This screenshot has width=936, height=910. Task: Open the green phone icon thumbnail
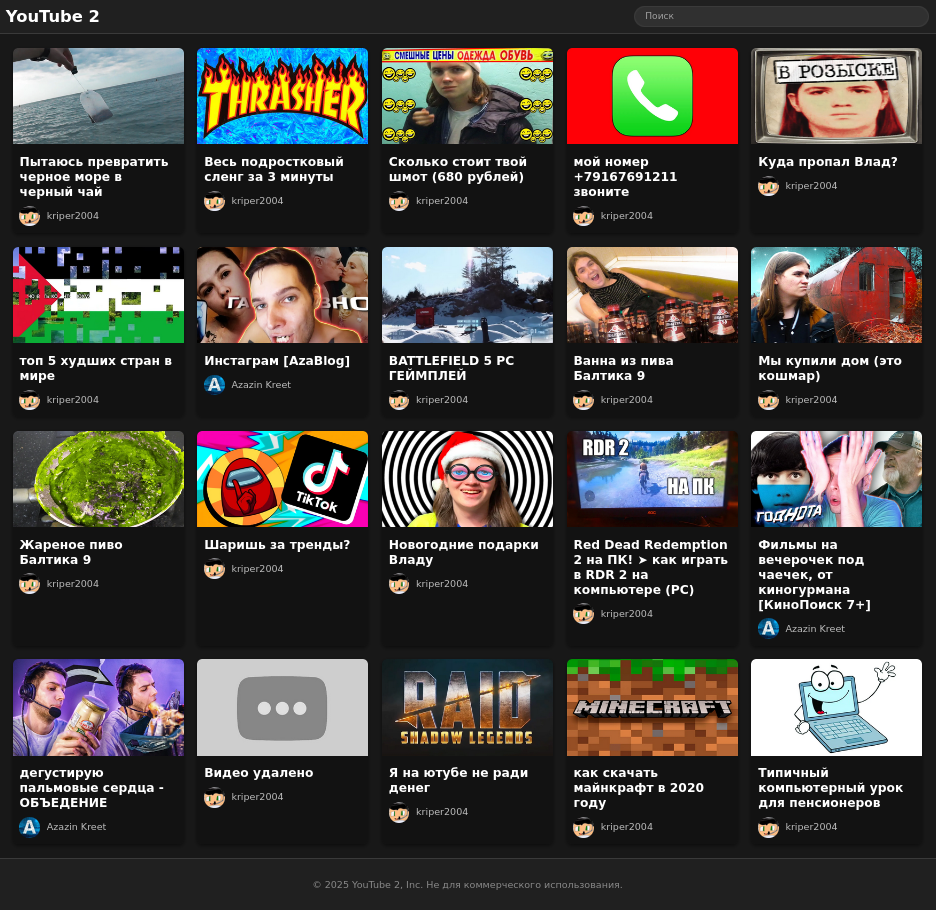pos(652,96)
